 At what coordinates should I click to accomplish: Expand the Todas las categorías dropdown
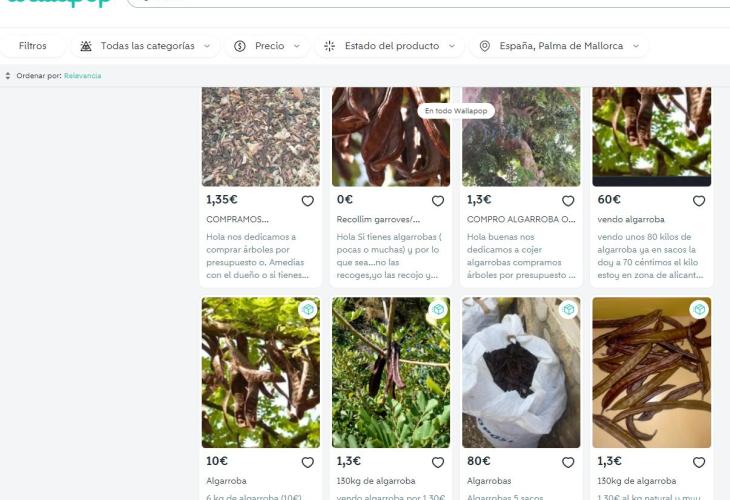[146, 46]
